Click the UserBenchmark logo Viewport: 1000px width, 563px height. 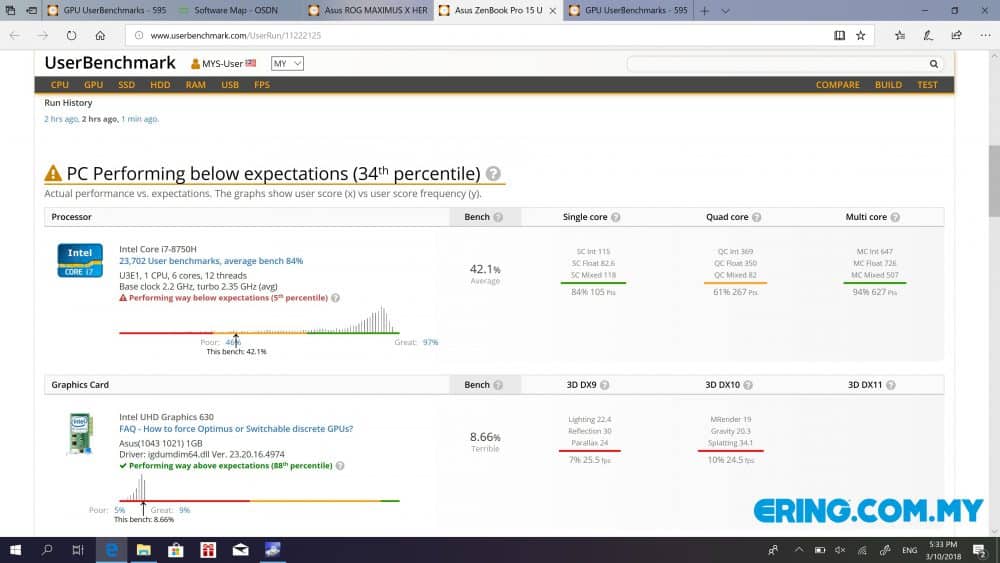tap(110, 63)
